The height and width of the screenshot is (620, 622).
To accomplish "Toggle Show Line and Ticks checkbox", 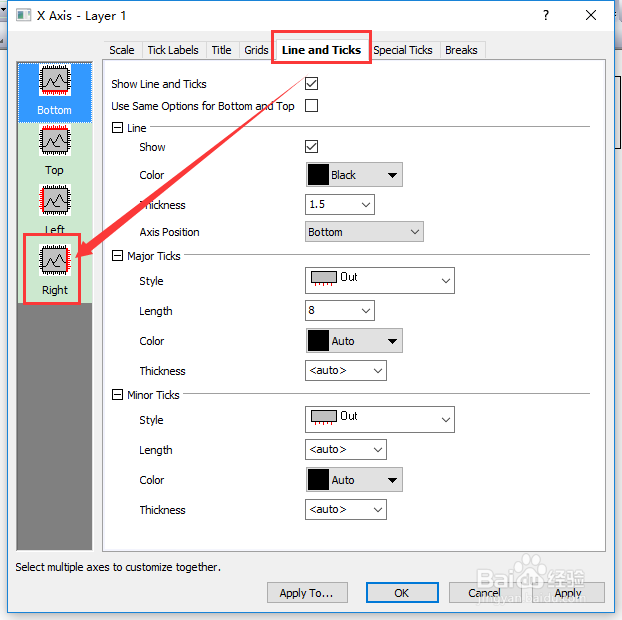I will tap(311, 84).
